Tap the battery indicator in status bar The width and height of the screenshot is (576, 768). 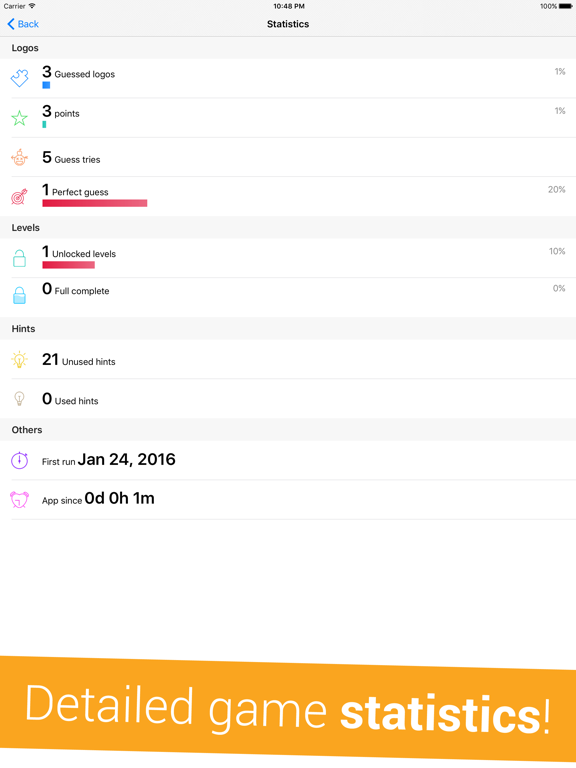[x=565, y=6]
